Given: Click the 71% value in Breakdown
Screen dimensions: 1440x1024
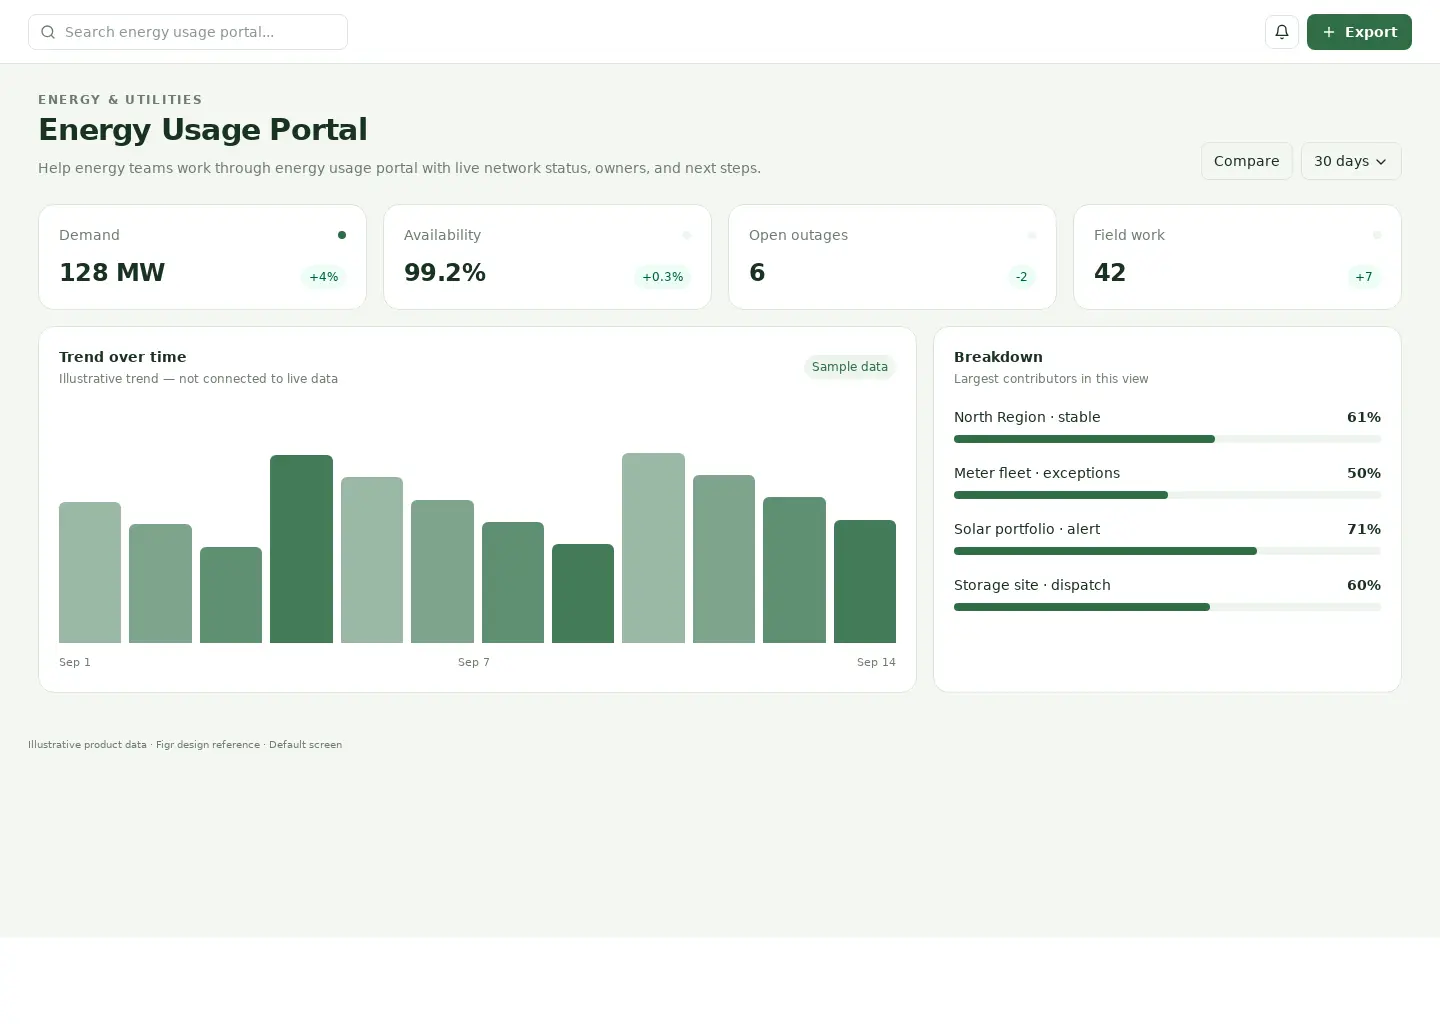Looking at the screenshot, I should pos(1364,529).
